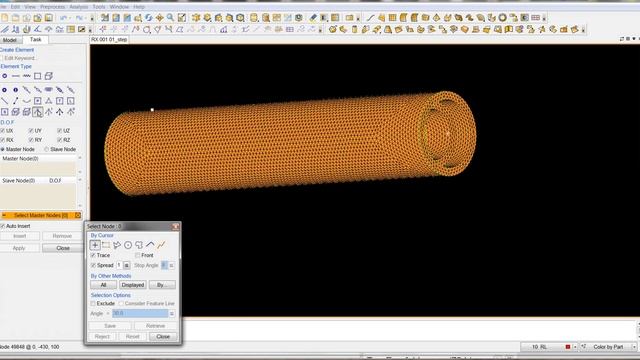640x360 pixels.
Task: Click the Edit Keyword checkbox
Action: [2, 58]
